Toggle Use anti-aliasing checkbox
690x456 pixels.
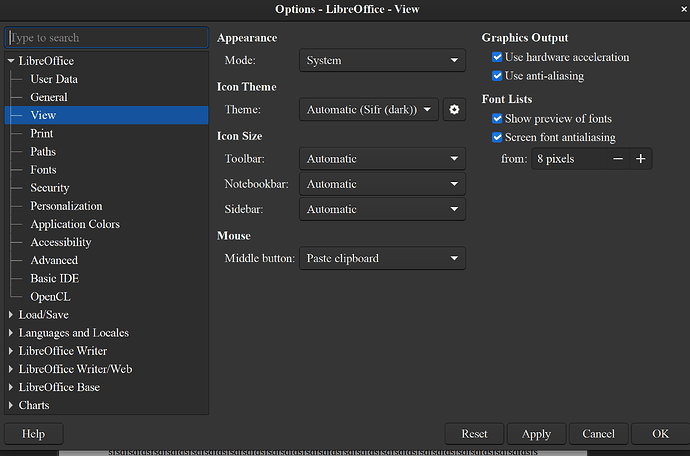point(497,76)
